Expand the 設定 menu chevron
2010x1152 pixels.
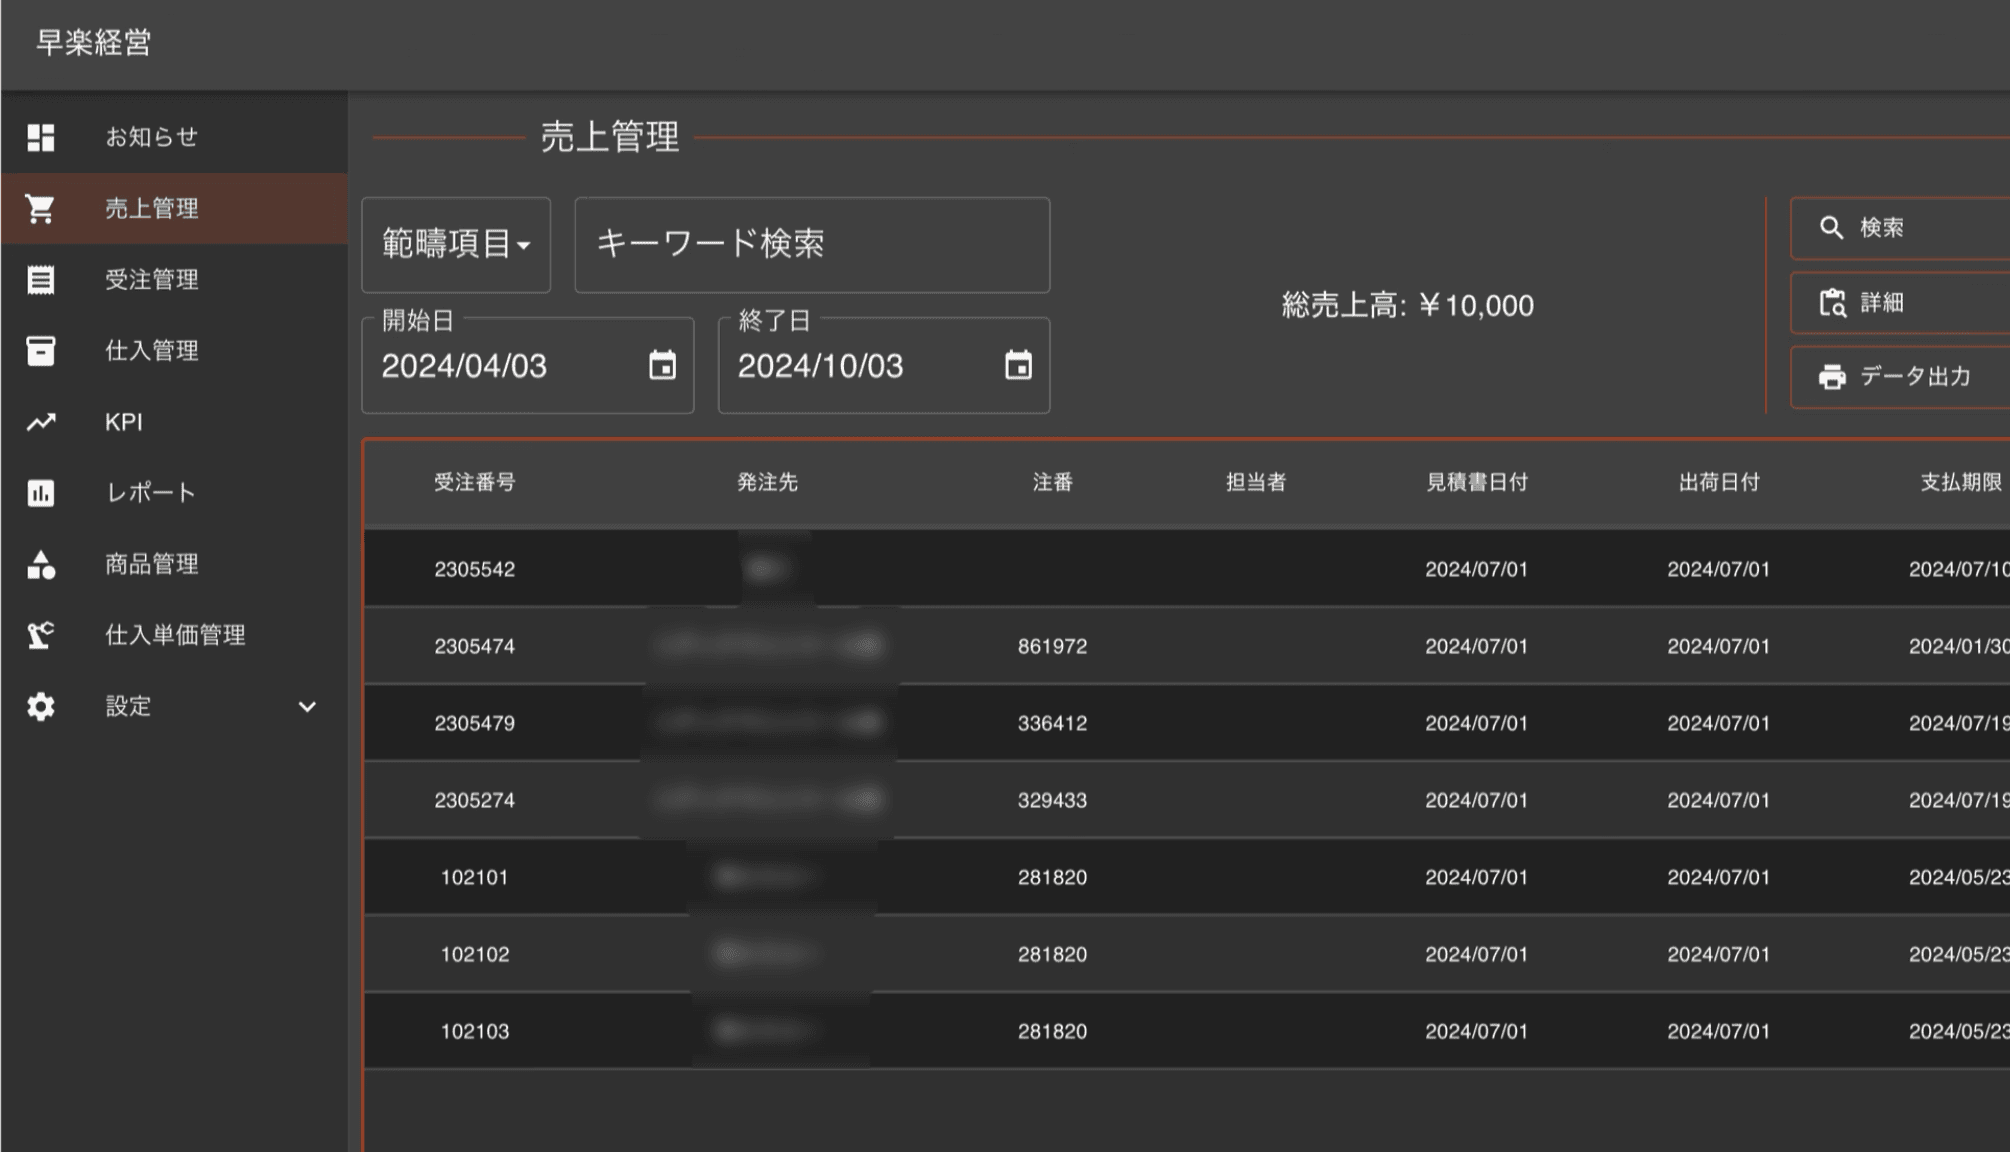307,707
